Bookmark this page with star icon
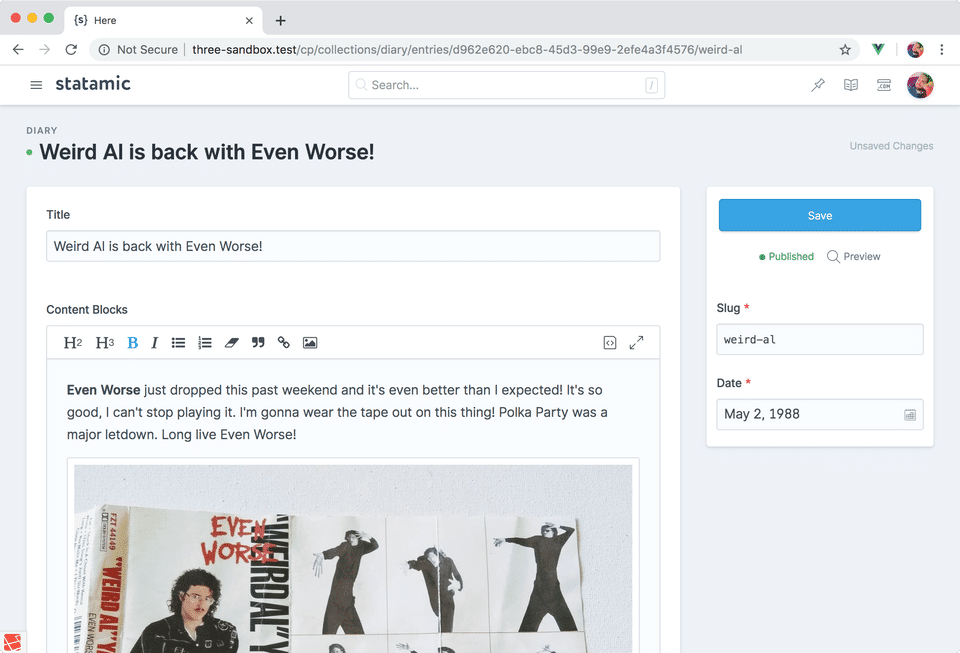 tap(845, 50)
